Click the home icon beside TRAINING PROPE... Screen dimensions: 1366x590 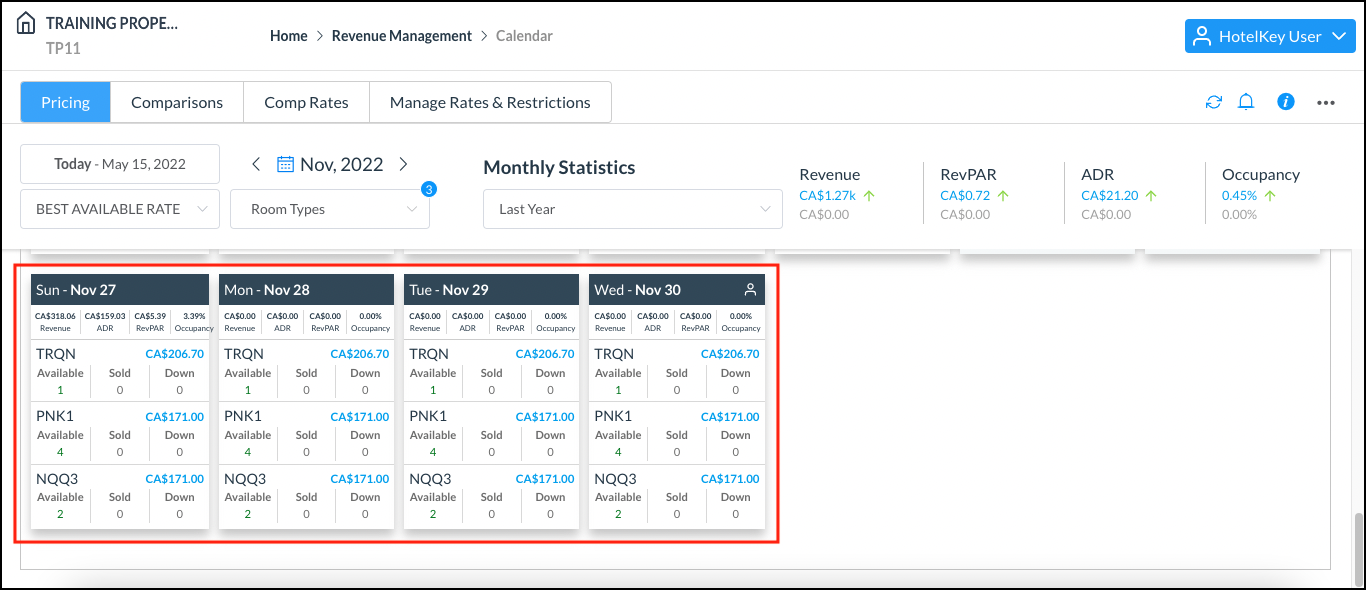[23, 20]
